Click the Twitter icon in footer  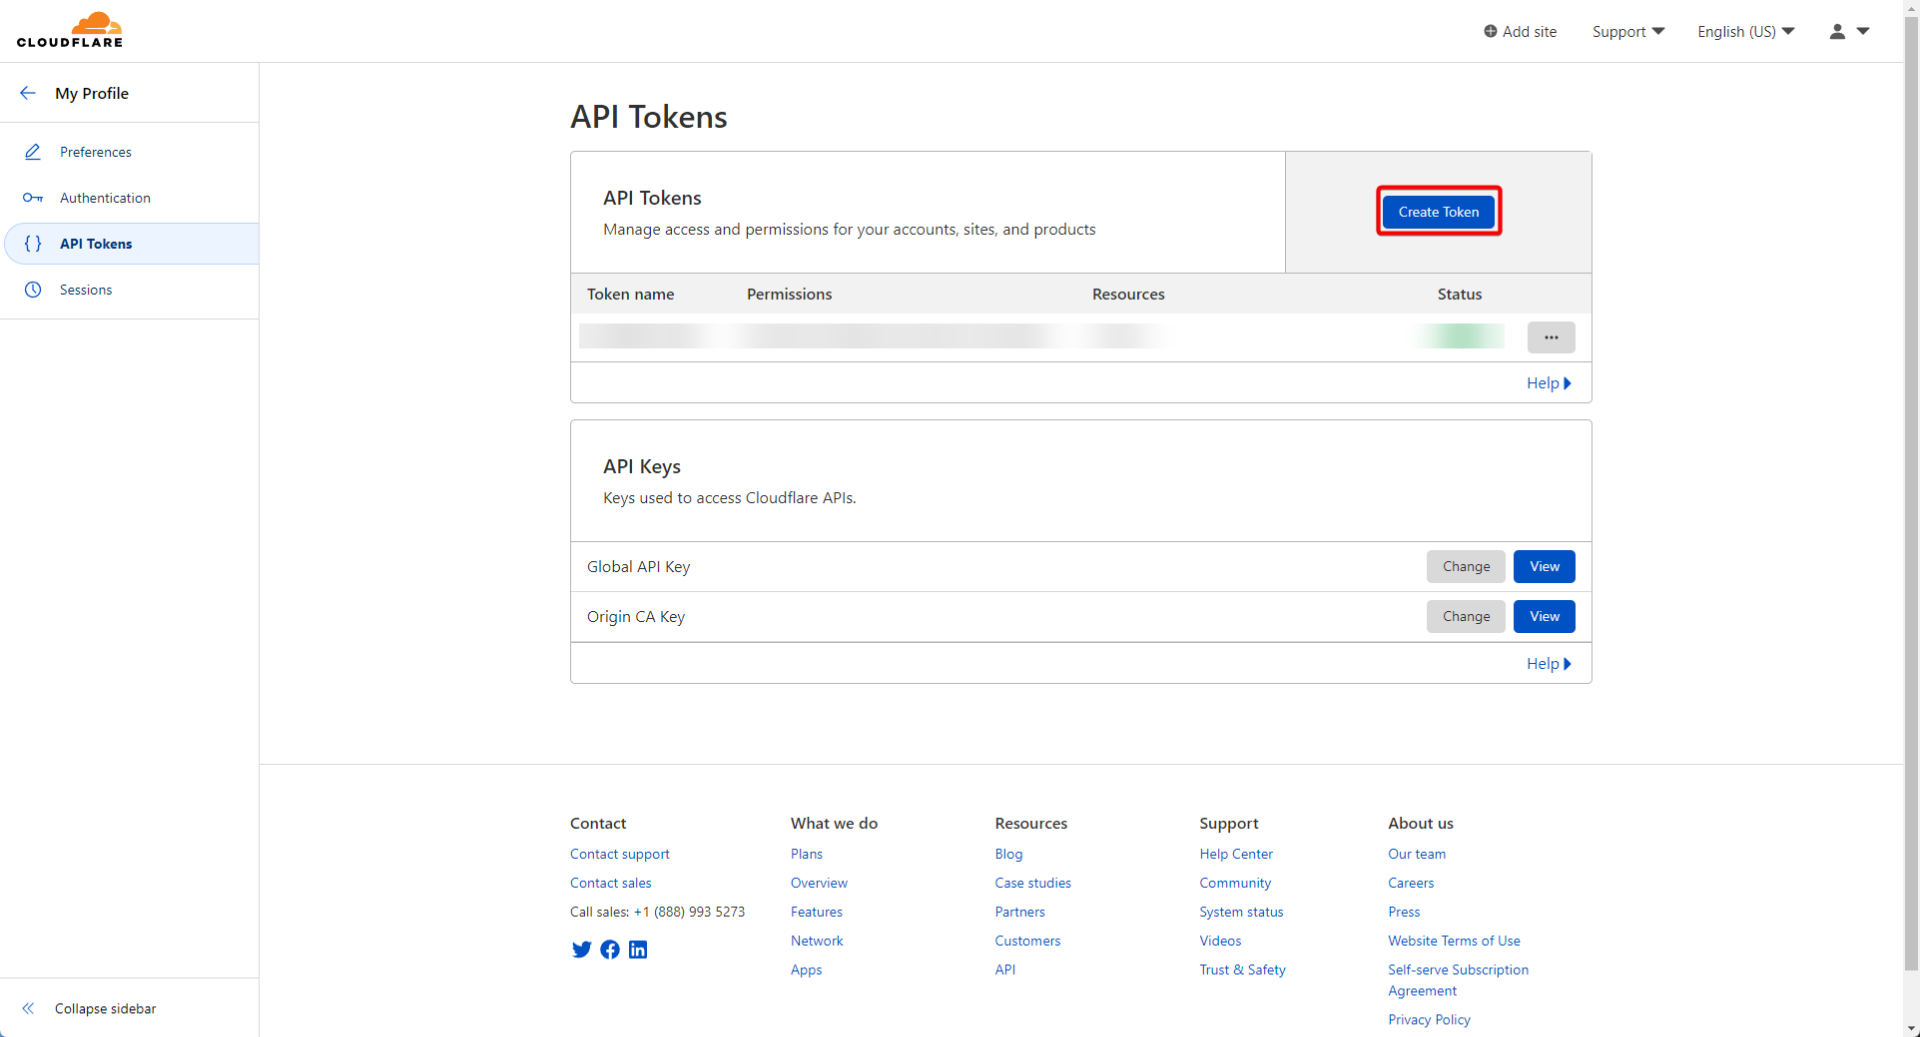(581, 949)
